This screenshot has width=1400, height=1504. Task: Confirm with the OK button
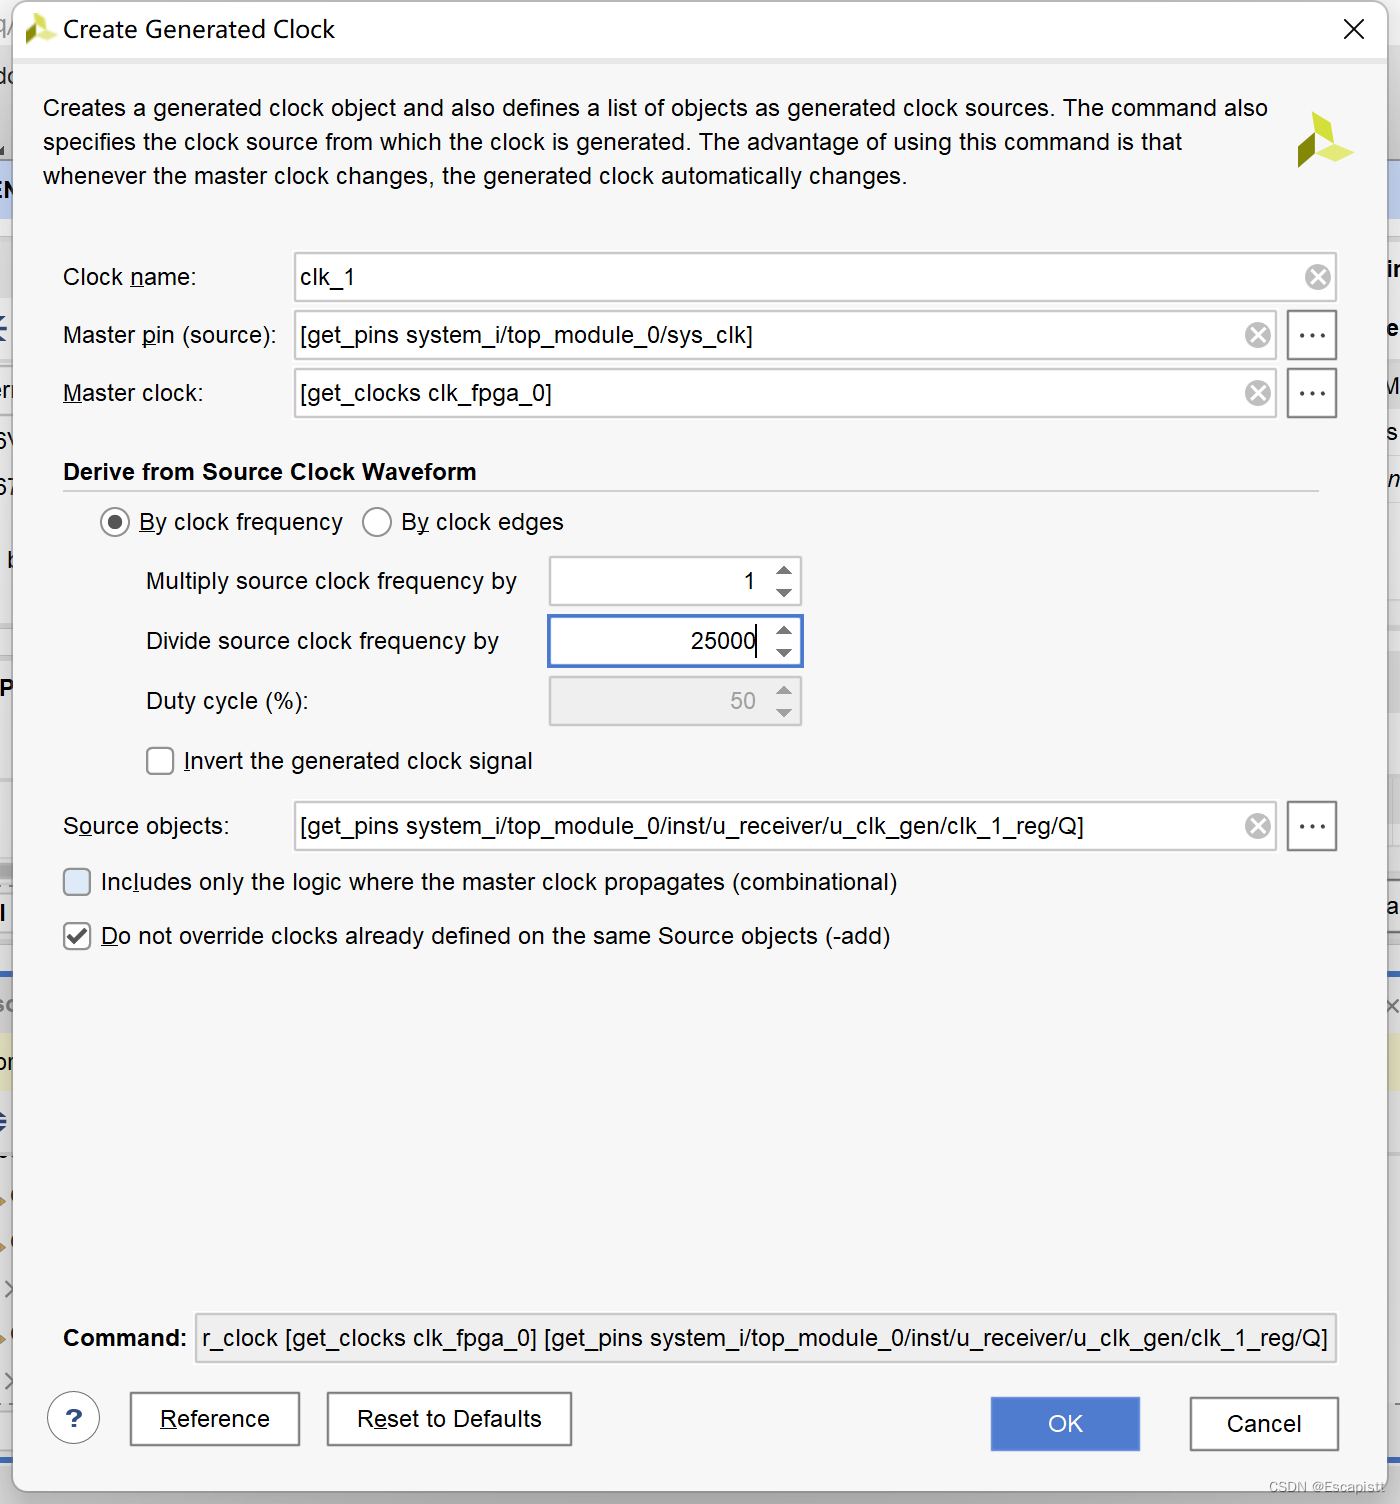point(1065,1424)
